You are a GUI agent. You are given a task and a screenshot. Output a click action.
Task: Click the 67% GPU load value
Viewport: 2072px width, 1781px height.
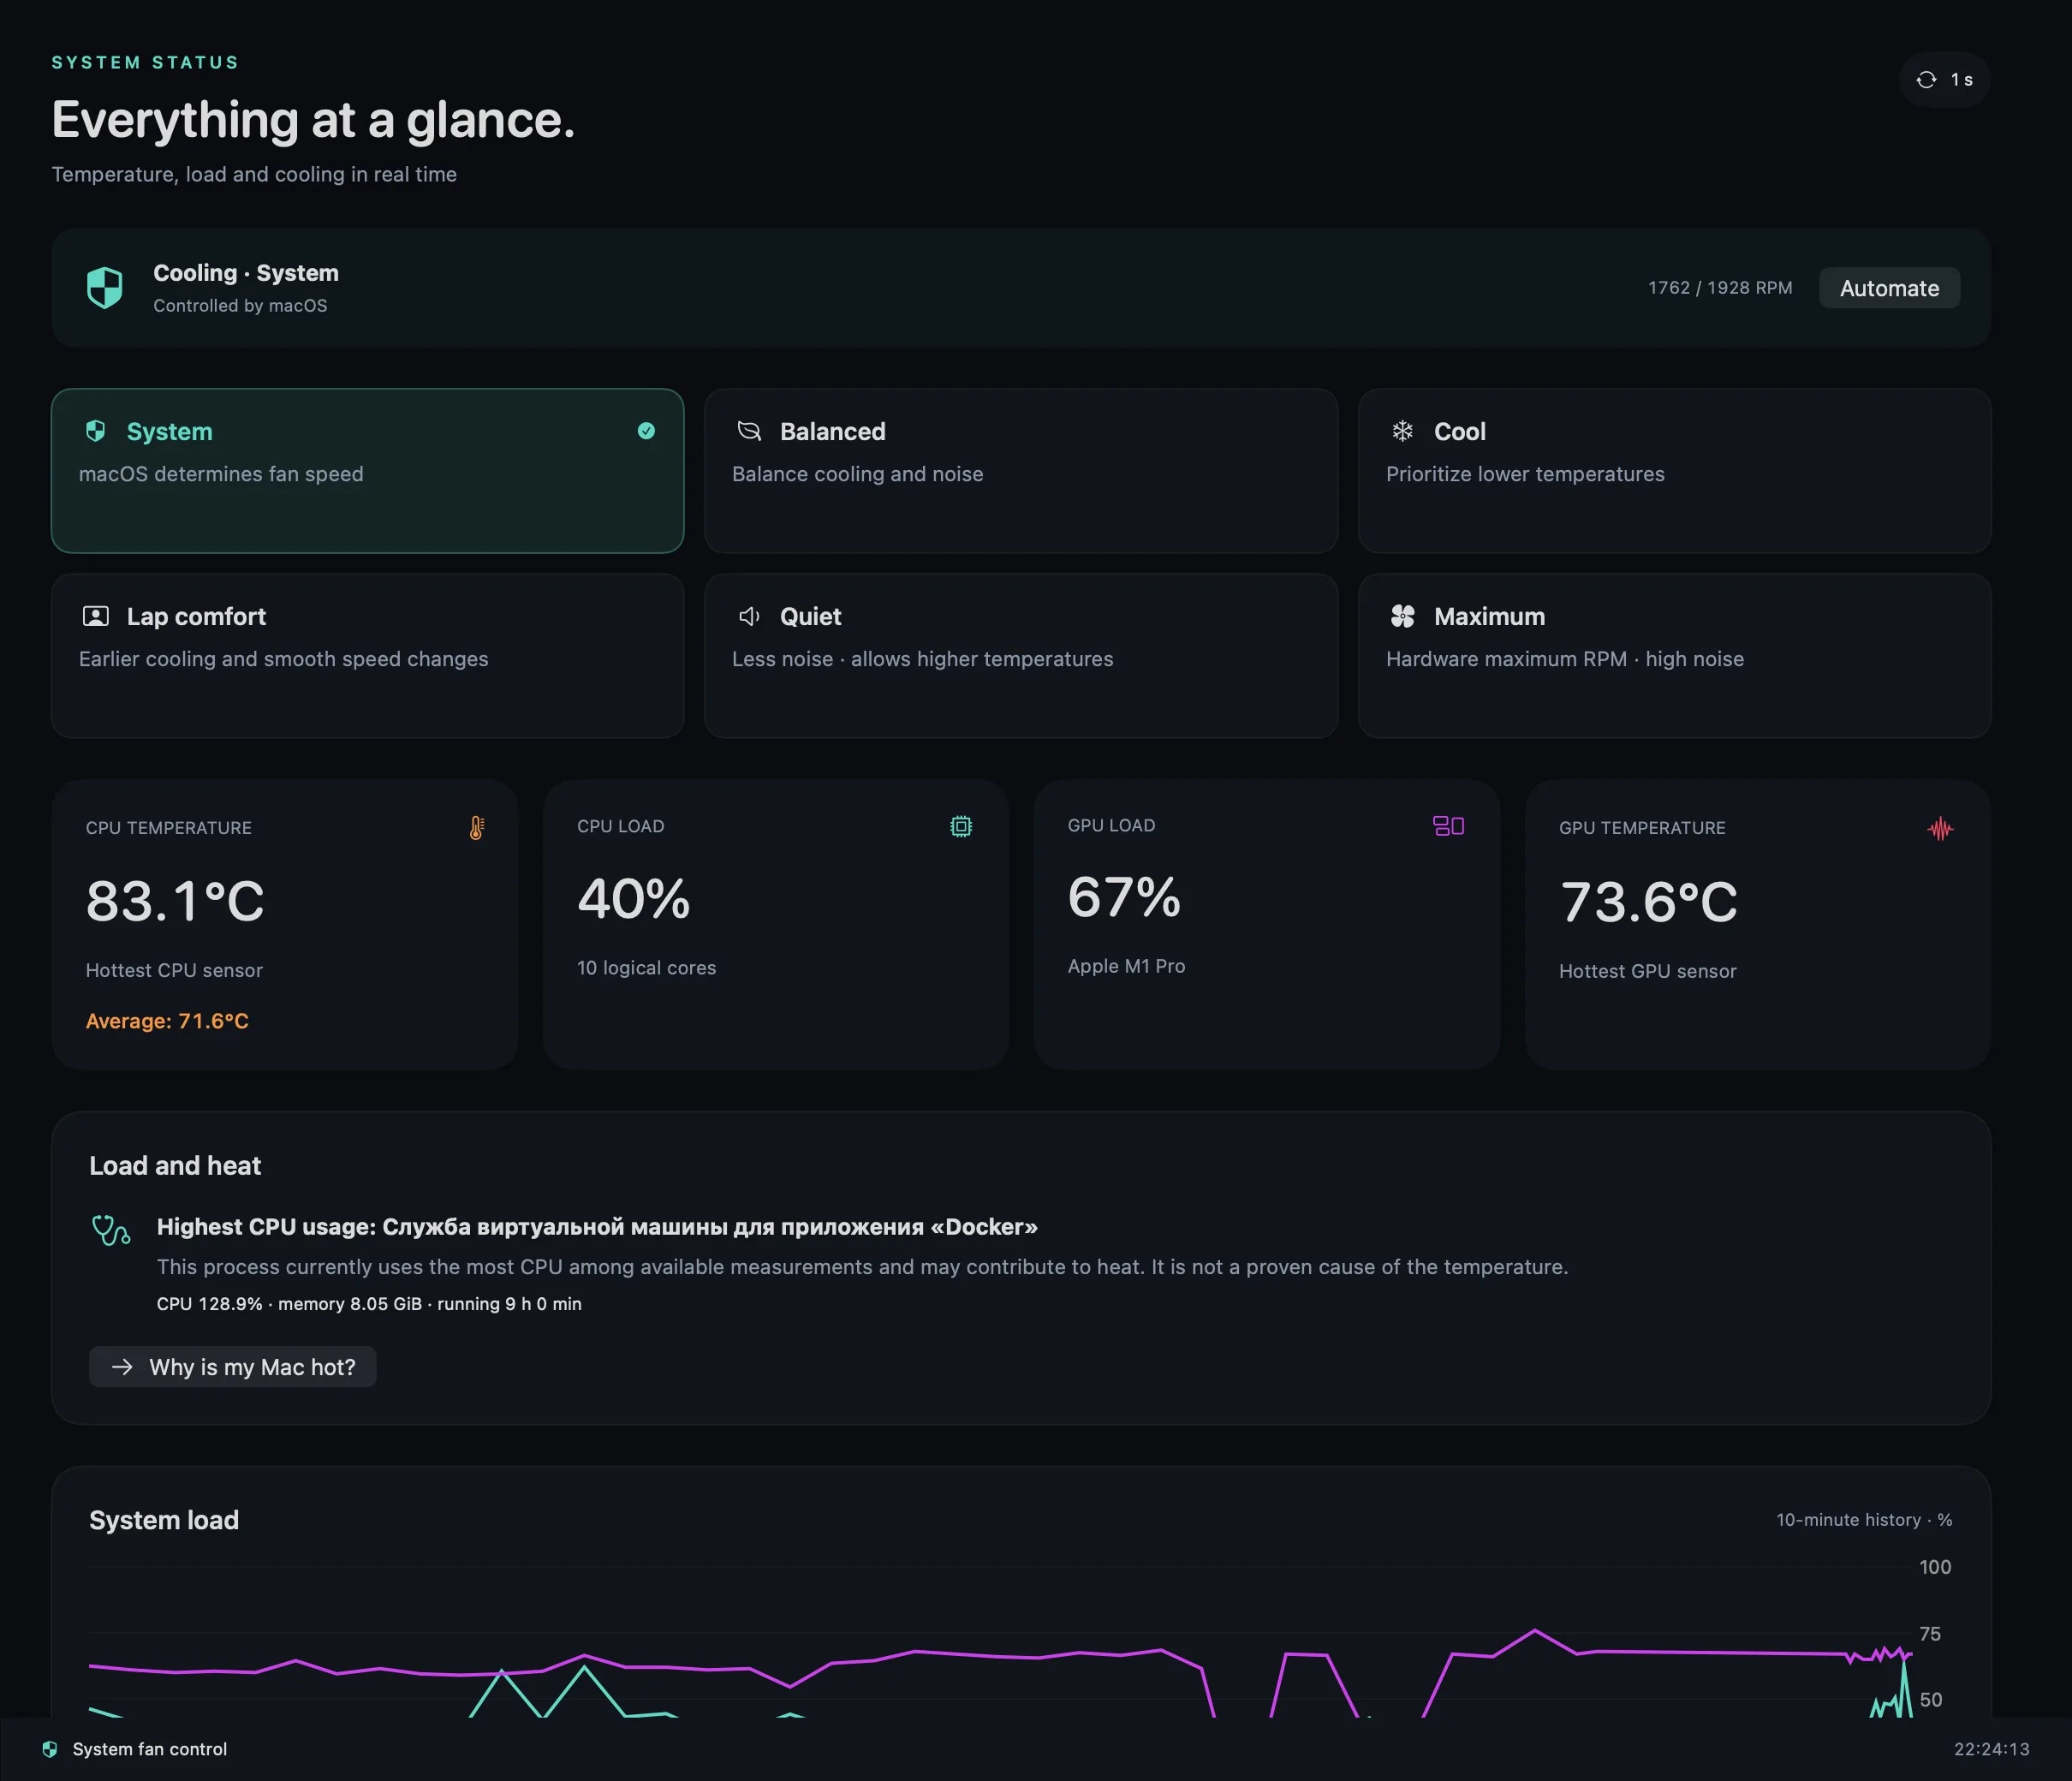[1124, 896]
